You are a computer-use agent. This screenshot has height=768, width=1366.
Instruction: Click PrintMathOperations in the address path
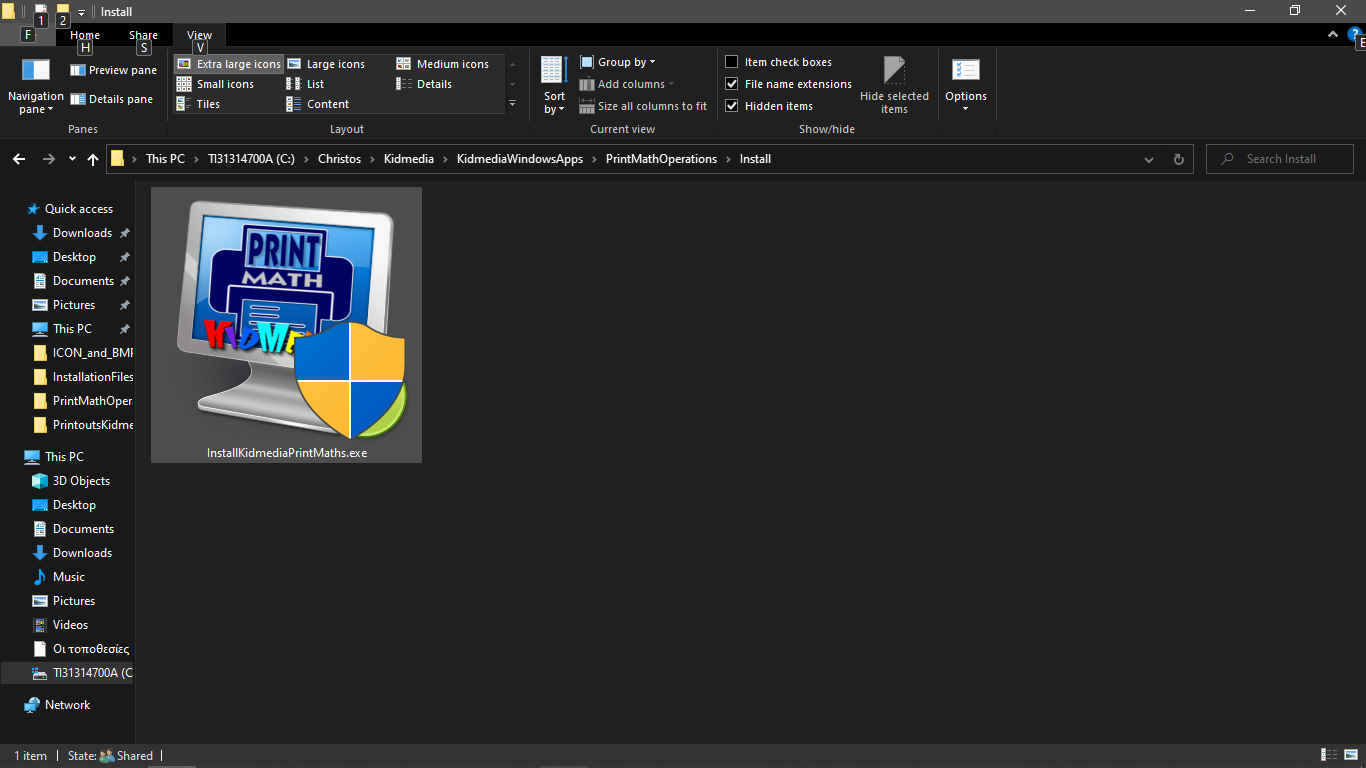[661, 159]
